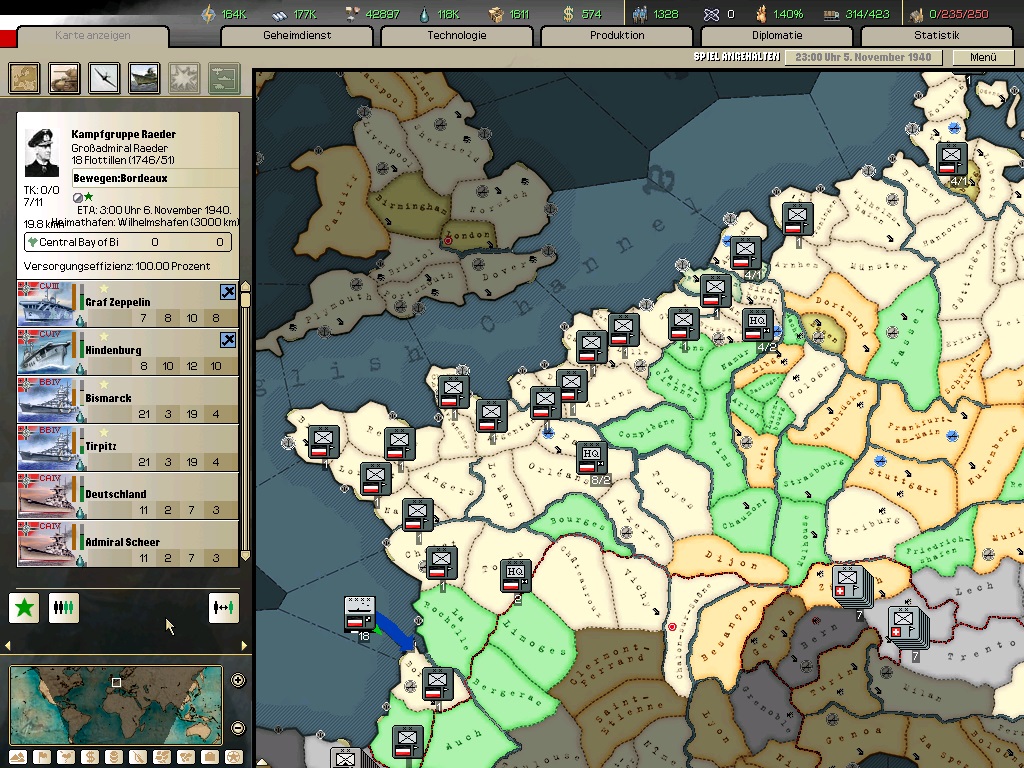Screen dimensions: 1024x768
Task: Select the Graf Zeppelin ship row
Action: click(x=128, y=304)
